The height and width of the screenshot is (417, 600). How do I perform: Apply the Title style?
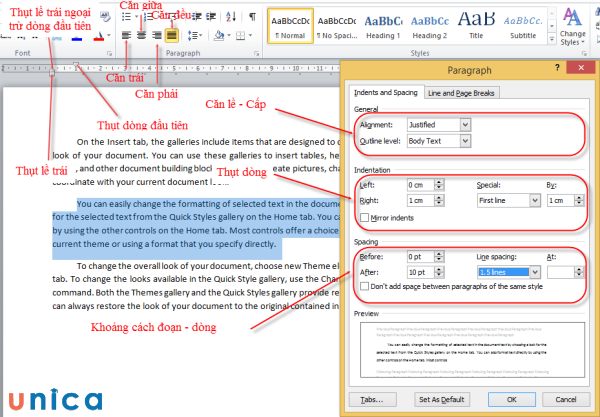(x=476, y=26)
